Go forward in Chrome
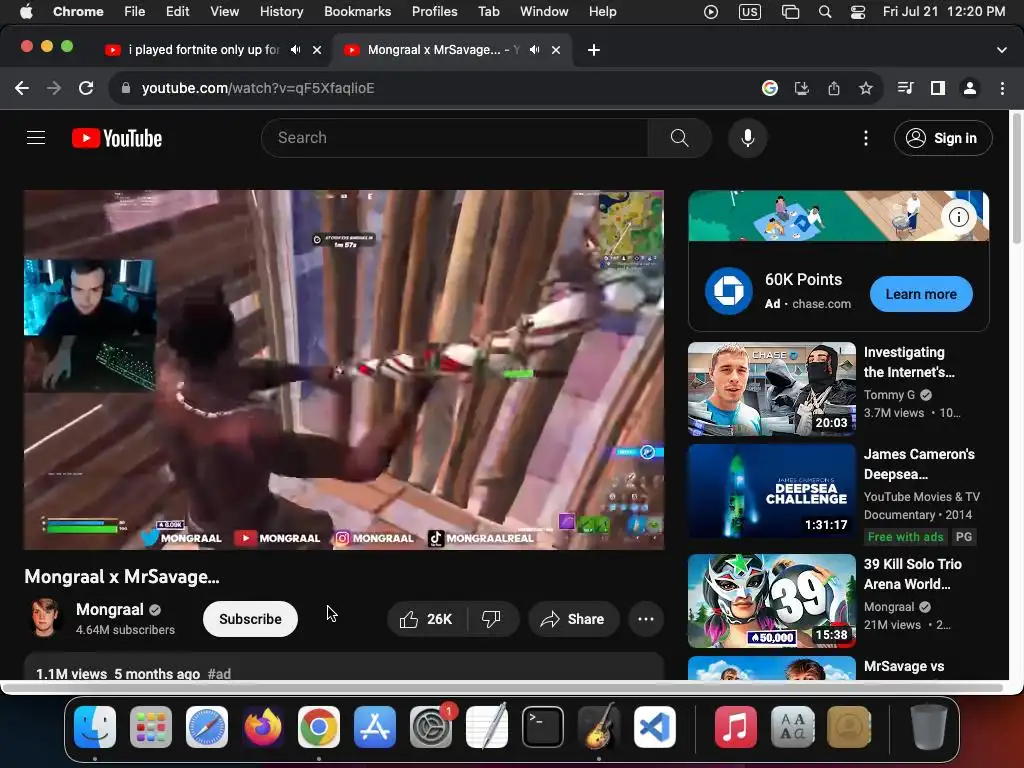Screen dimensions: 1024x768 pyautogui.click(x=54, y=88)
